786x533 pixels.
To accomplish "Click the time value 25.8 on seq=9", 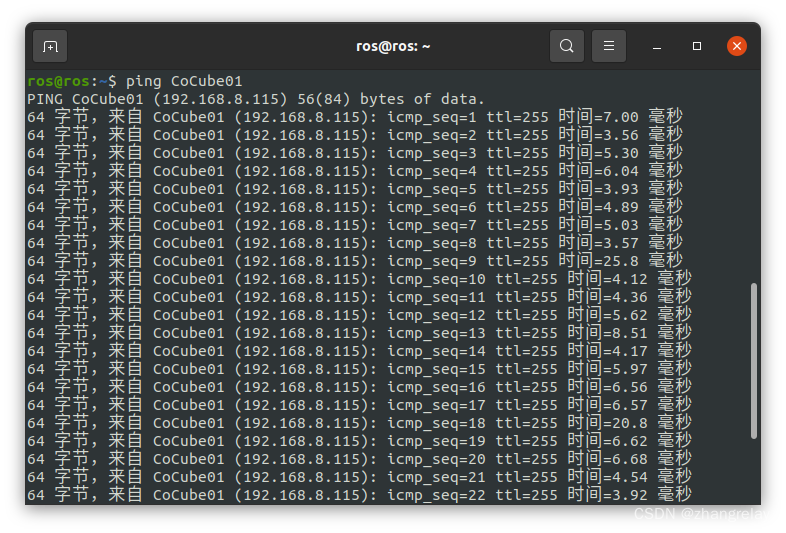I will click(621, 261).
